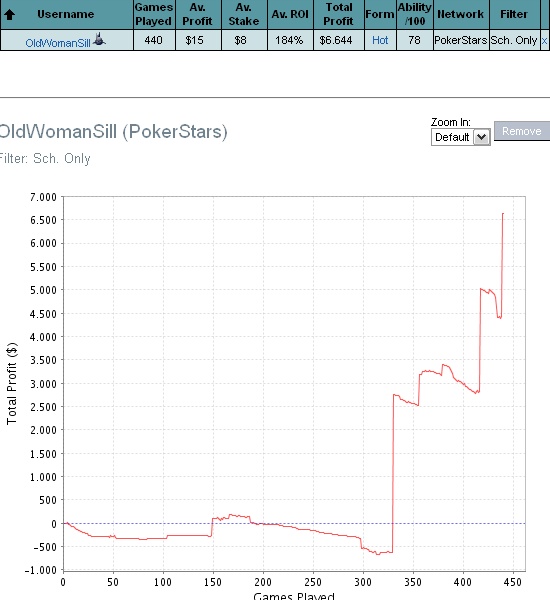Sort by Av. ROI column header
This screenshot has width=550, height=600.
tap(290, 14)
